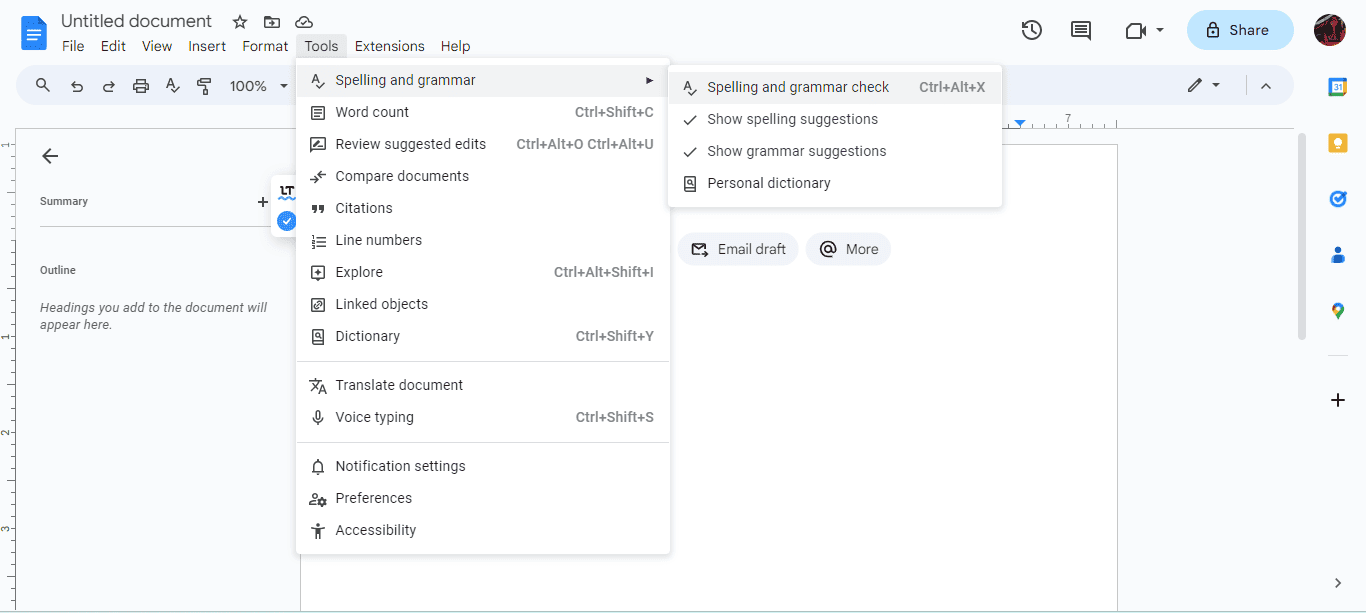Select Word count from the Tools menu
This screenshot has width=1366, height=613.
tap(370, 112)
